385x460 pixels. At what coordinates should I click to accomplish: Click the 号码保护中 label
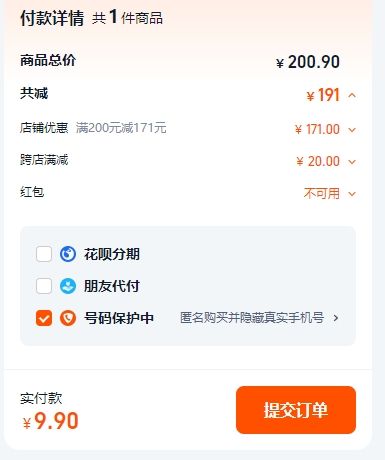pos(119,318)
